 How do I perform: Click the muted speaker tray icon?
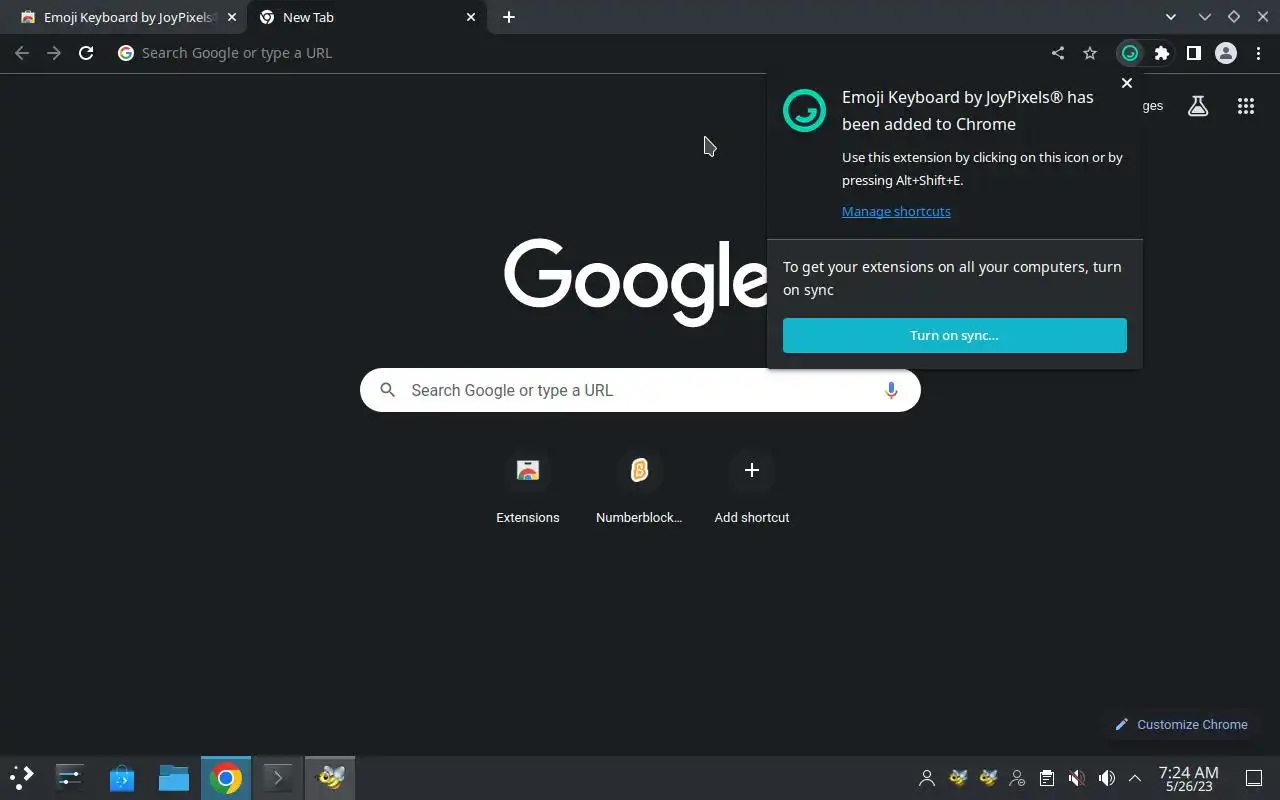(x=1076, y=778)
